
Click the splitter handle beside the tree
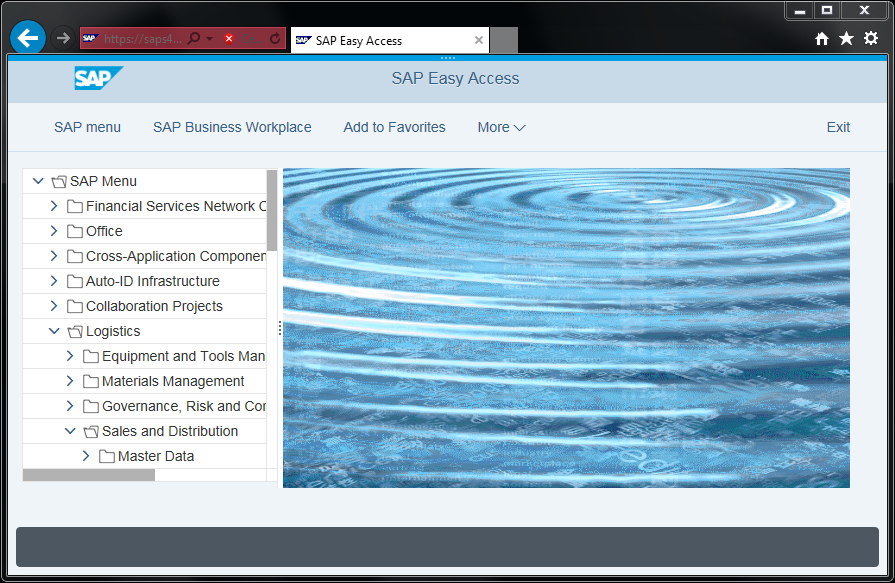click(280, 328)
